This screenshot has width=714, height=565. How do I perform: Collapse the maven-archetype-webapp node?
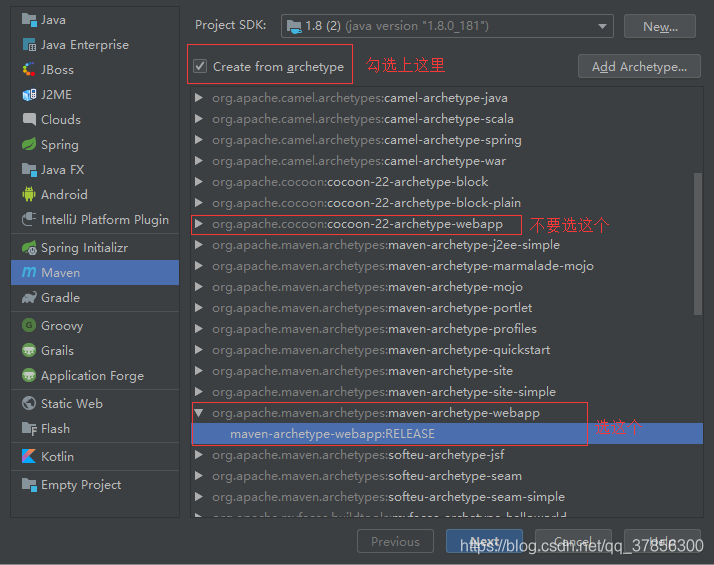tap(199, 413)
